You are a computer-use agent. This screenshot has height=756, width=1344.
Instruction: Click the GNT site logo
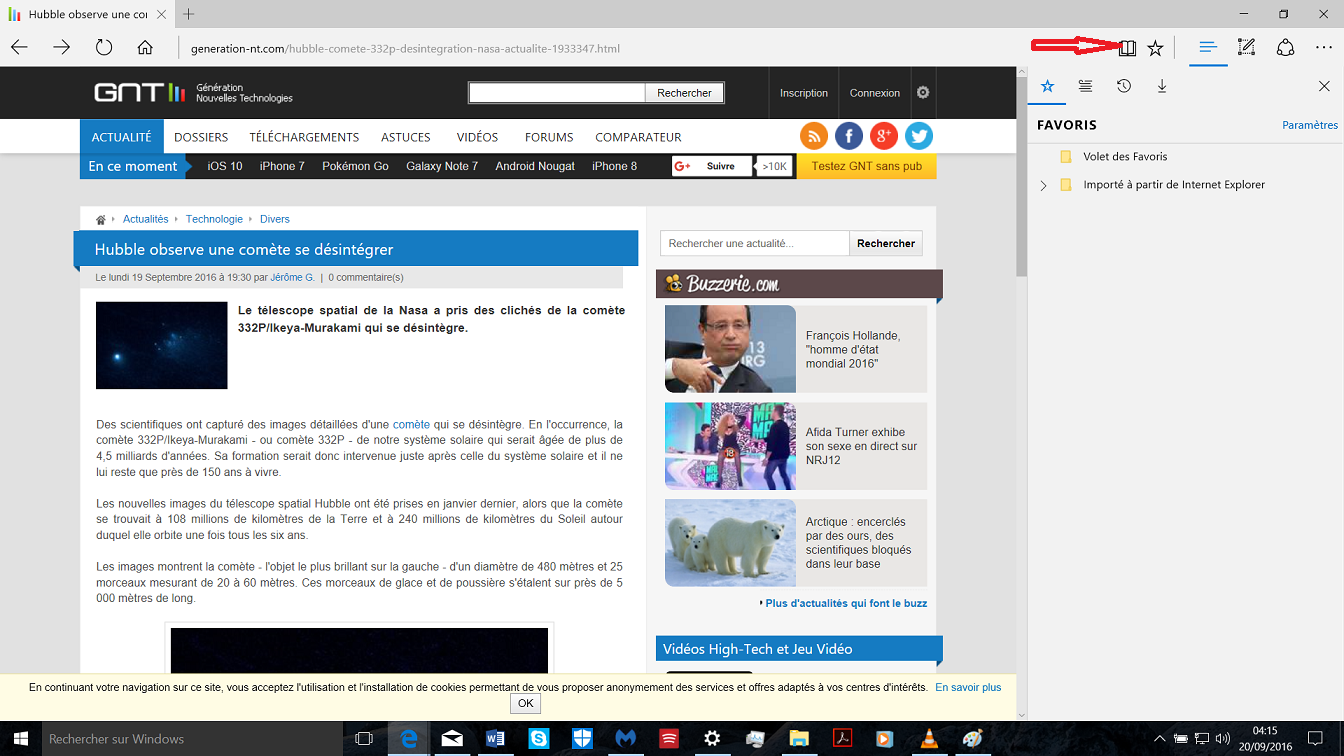click(140, 93)
